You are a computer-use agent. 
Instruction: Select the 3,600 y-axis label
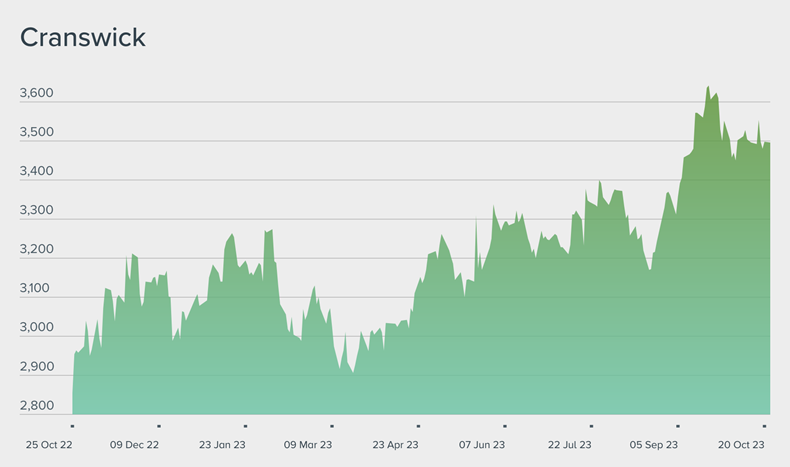[37, 94]
